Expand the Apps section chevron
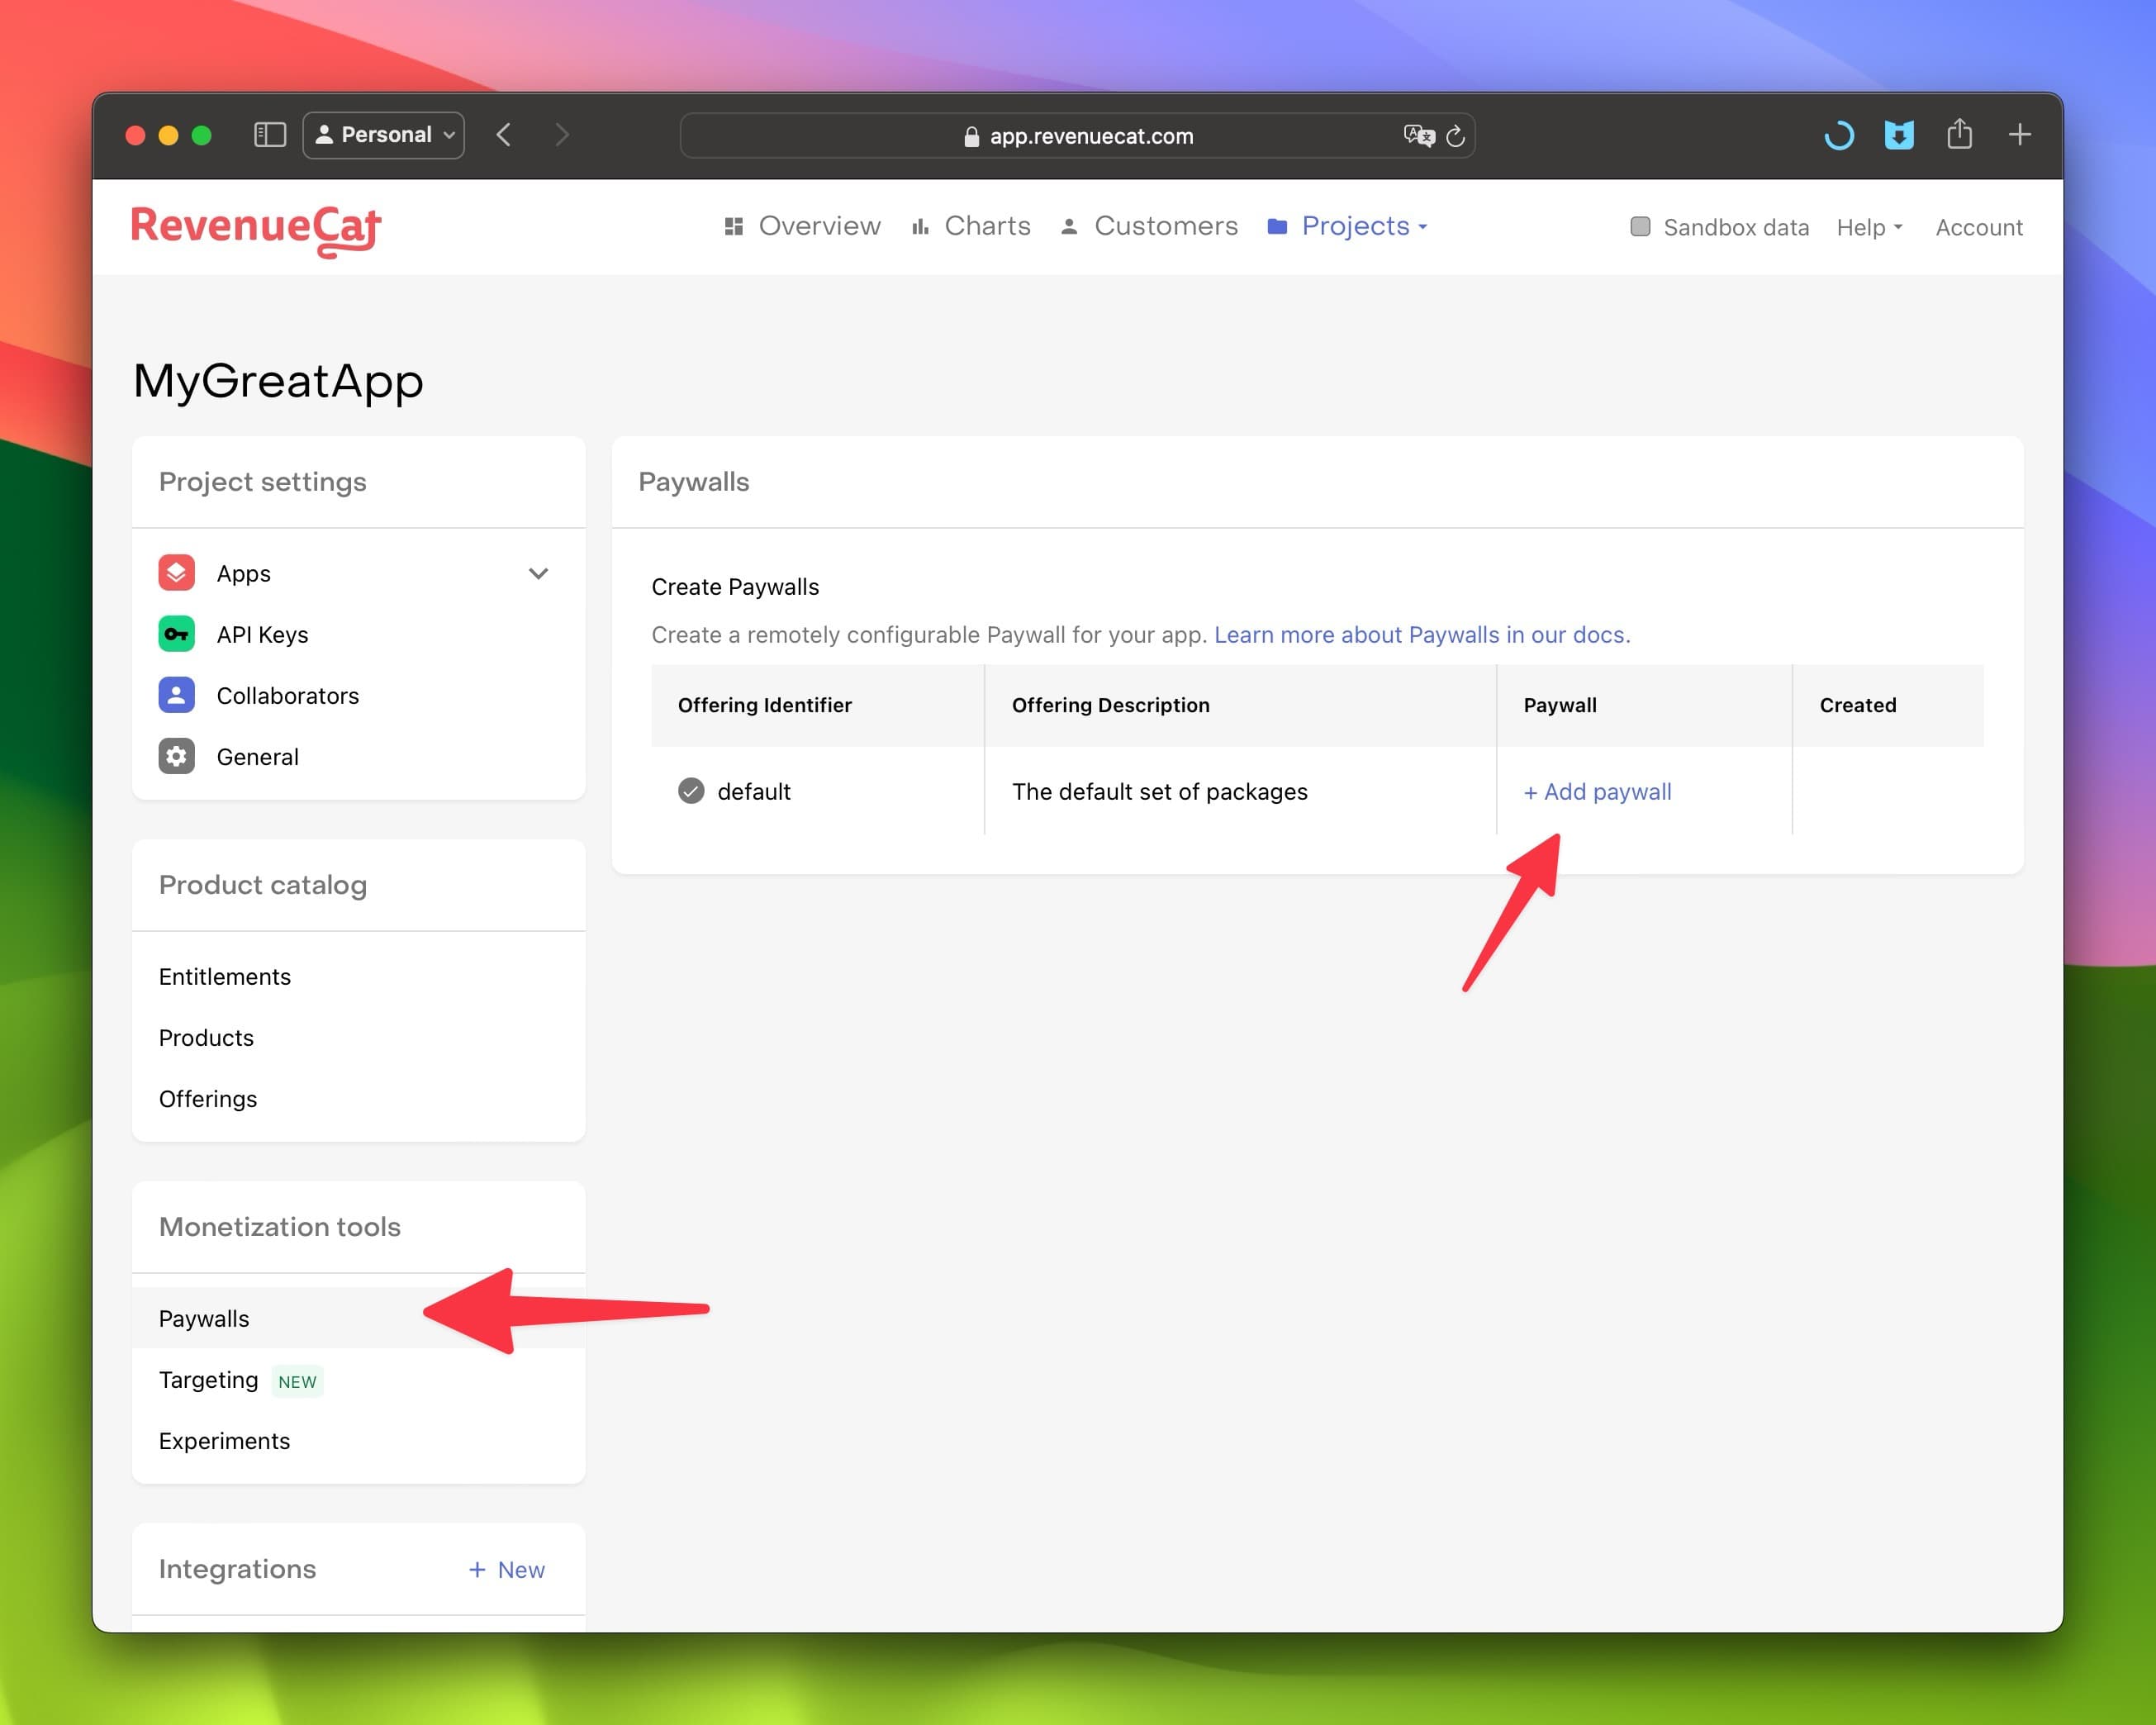 click(x=538, y=573)
